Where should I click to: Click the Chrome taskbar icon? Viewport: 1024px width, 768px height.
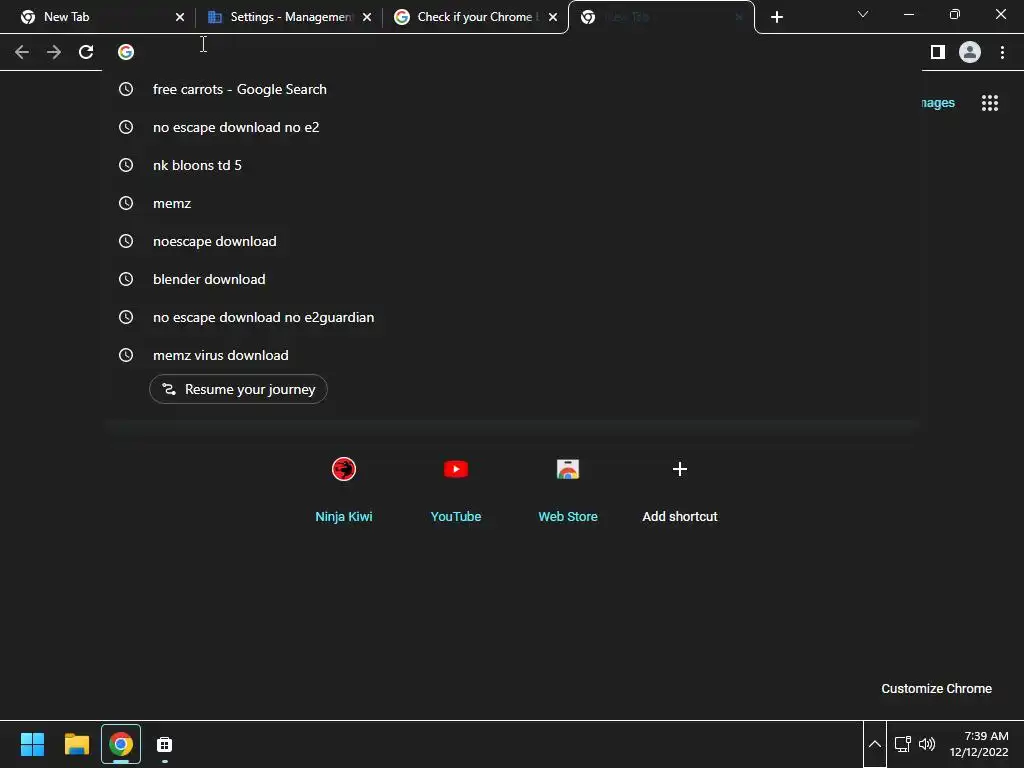(121, 744)
